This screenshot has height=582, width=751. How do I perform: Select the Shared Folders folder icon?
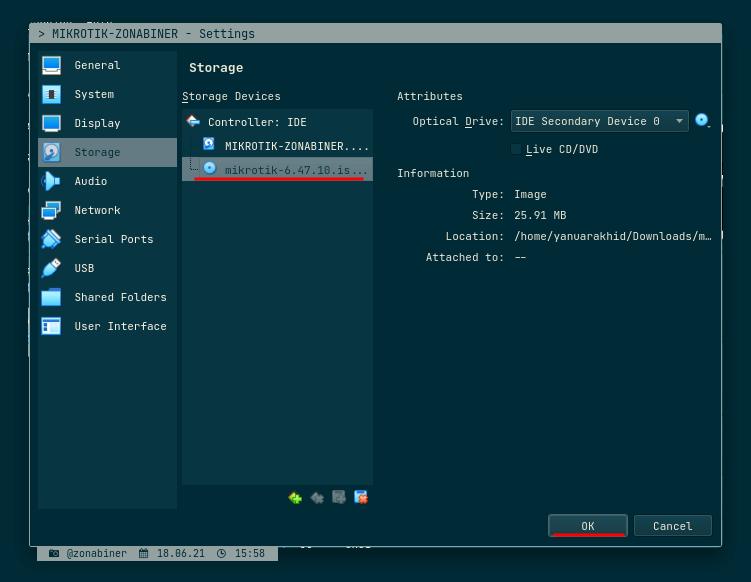click(51, 297)
